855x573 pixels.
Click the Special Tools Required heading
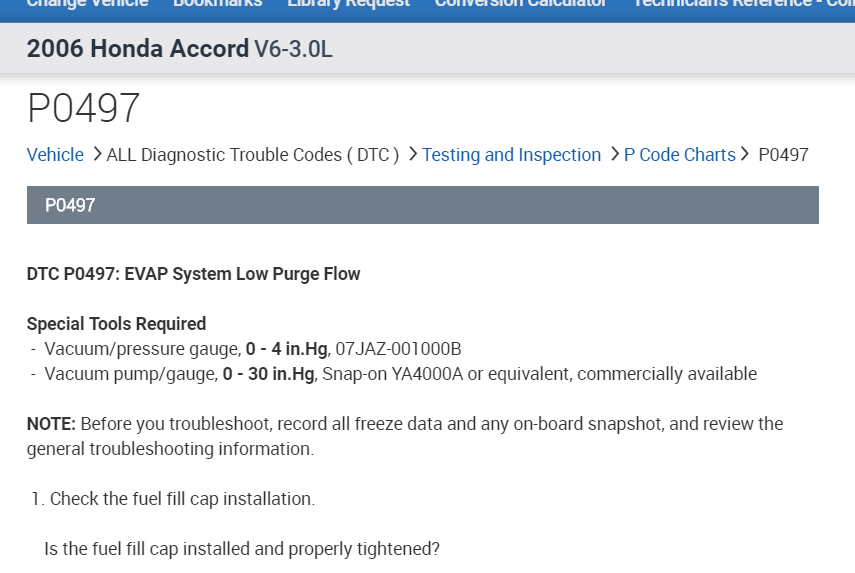click(x=116, y=324)
